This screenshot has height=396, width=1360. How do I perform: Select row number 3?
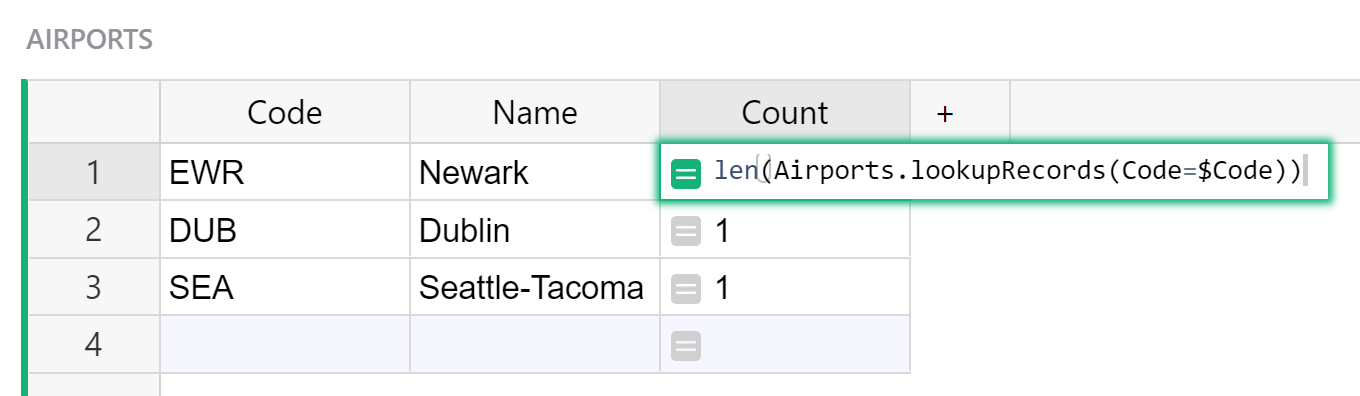coord(94,288)
